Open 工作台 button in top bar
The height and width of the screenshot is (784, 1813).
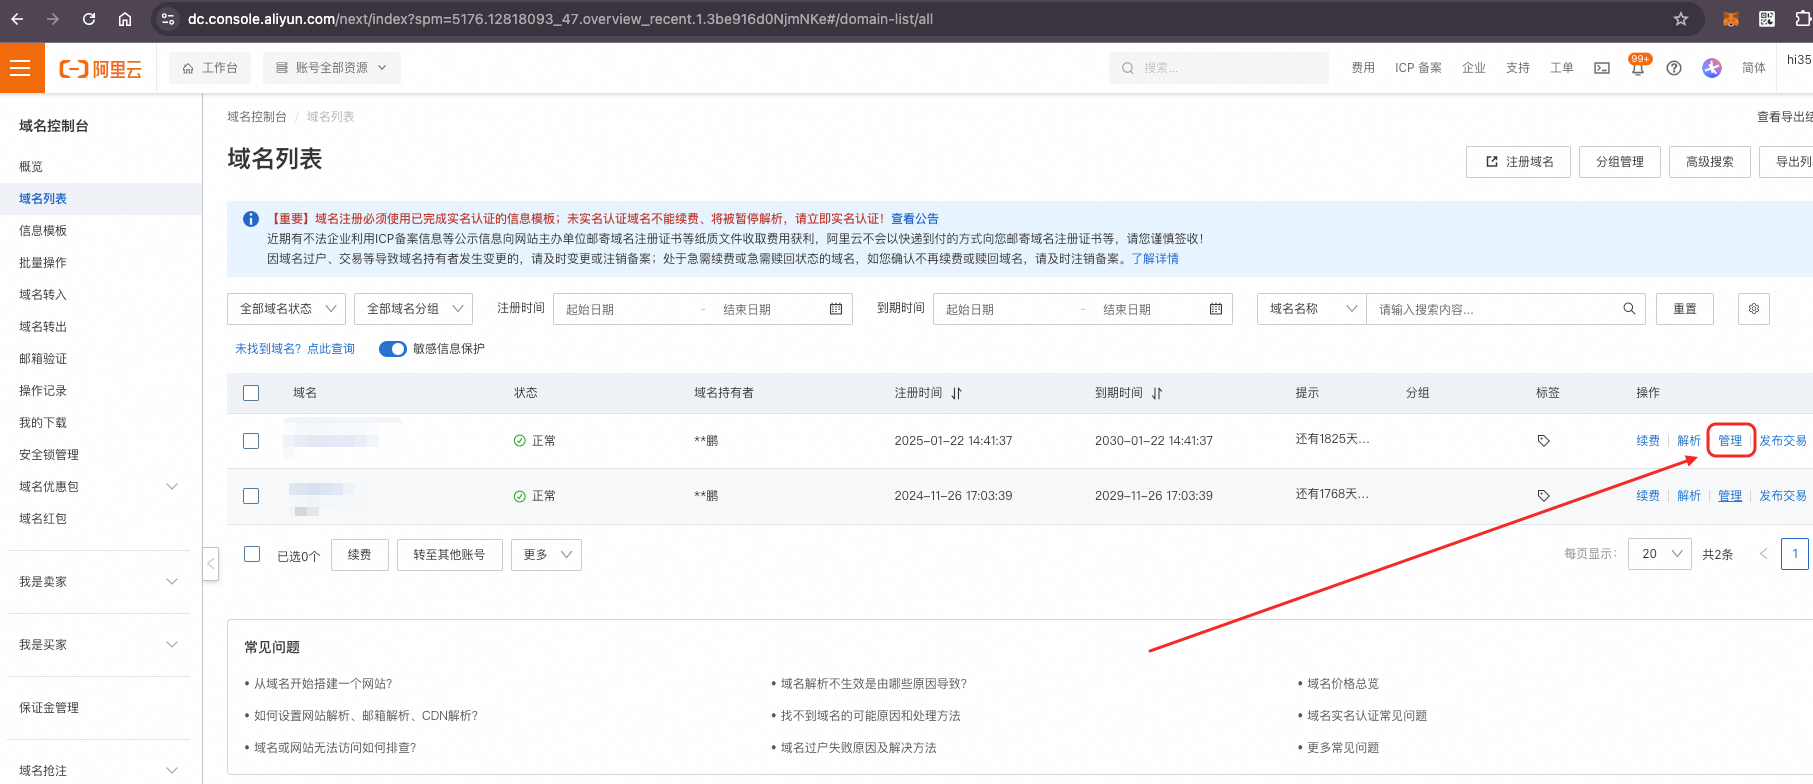[x=210, y=68]
